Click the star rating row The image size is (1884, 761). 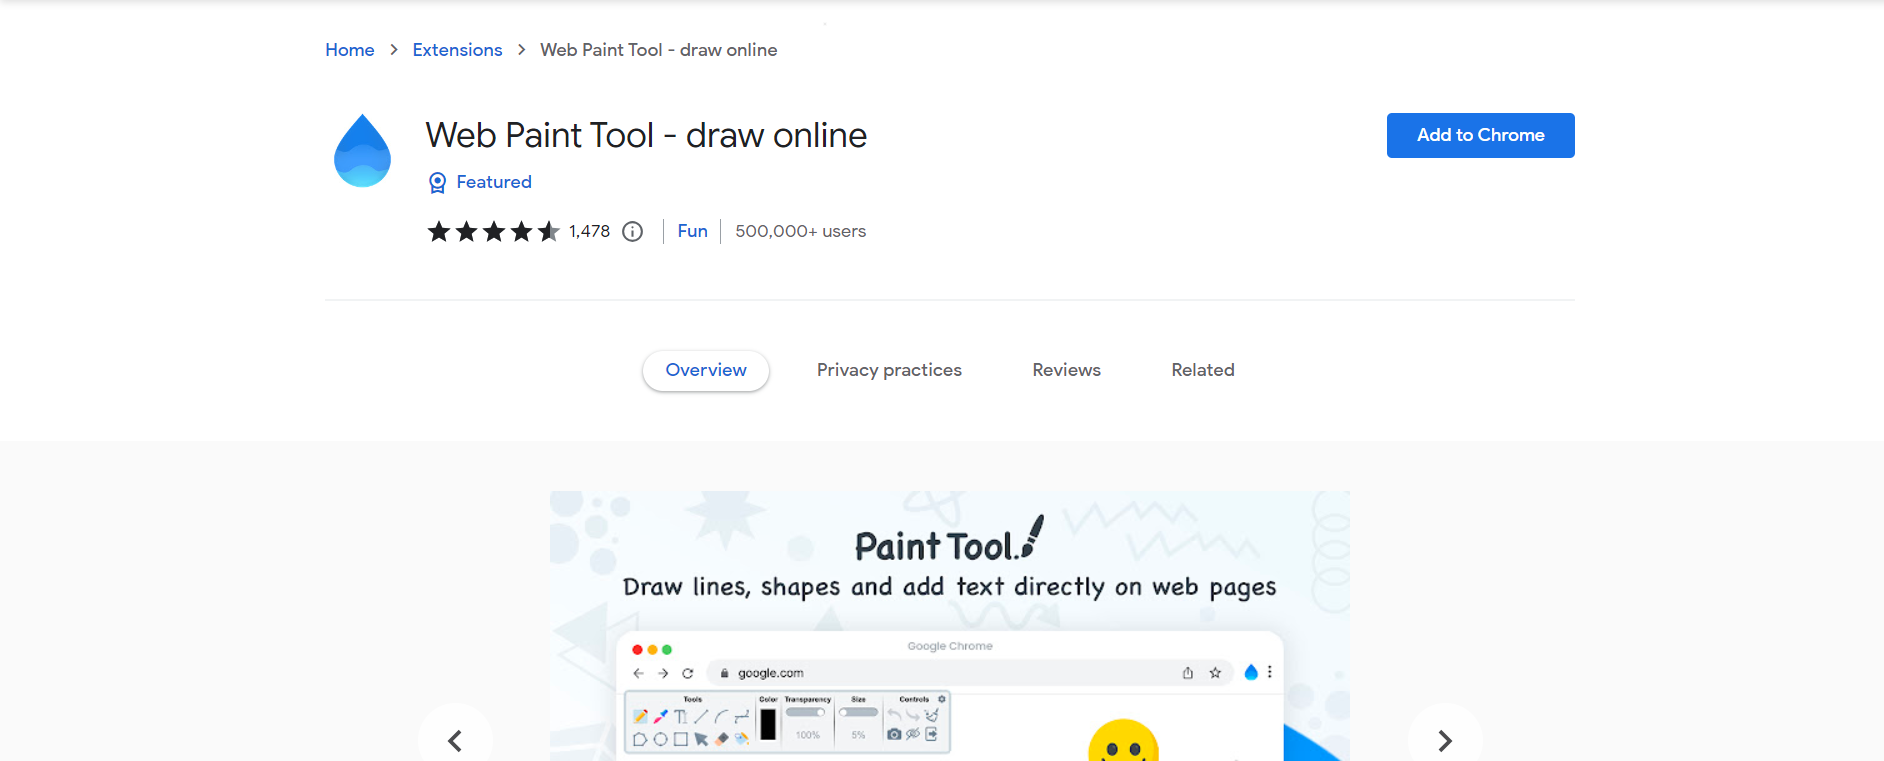coord(493,232)
